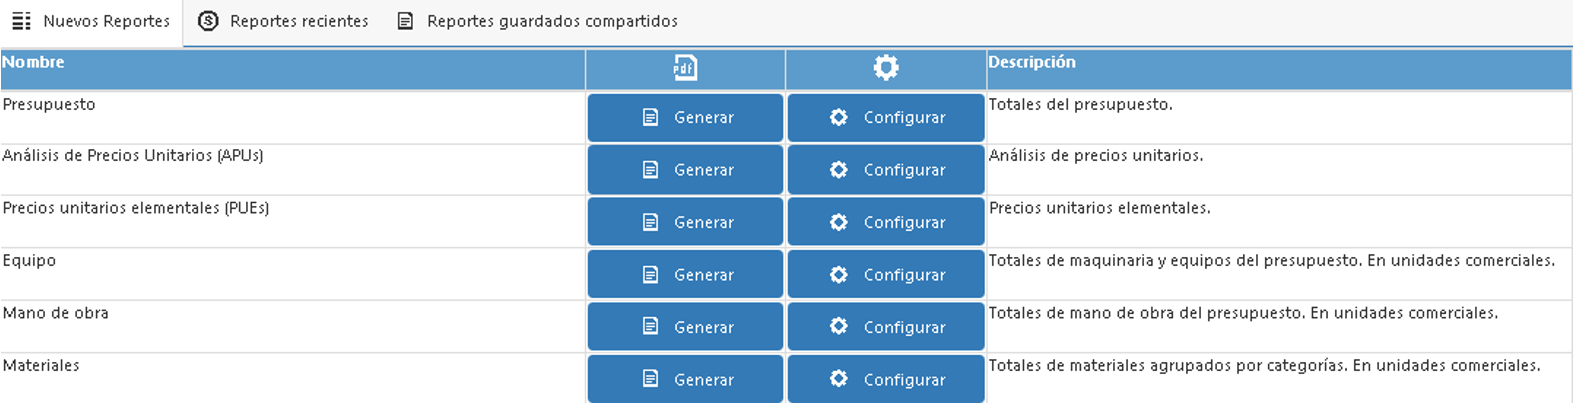This screenshot has width=1581, height=406.
Task: Configure the Precios unitarios elementales report
Action: click(x=886, y=222)
